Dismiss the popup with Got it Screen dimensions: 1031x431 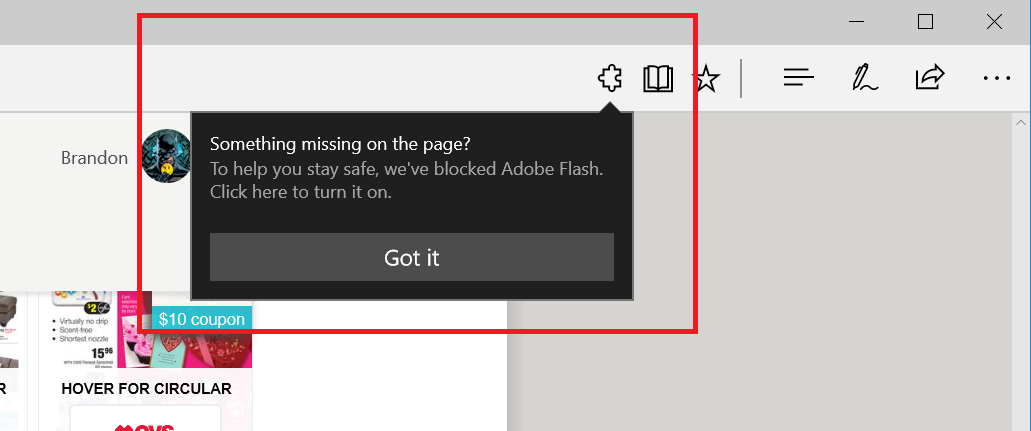pyautogui.click(x=411, y=257)
